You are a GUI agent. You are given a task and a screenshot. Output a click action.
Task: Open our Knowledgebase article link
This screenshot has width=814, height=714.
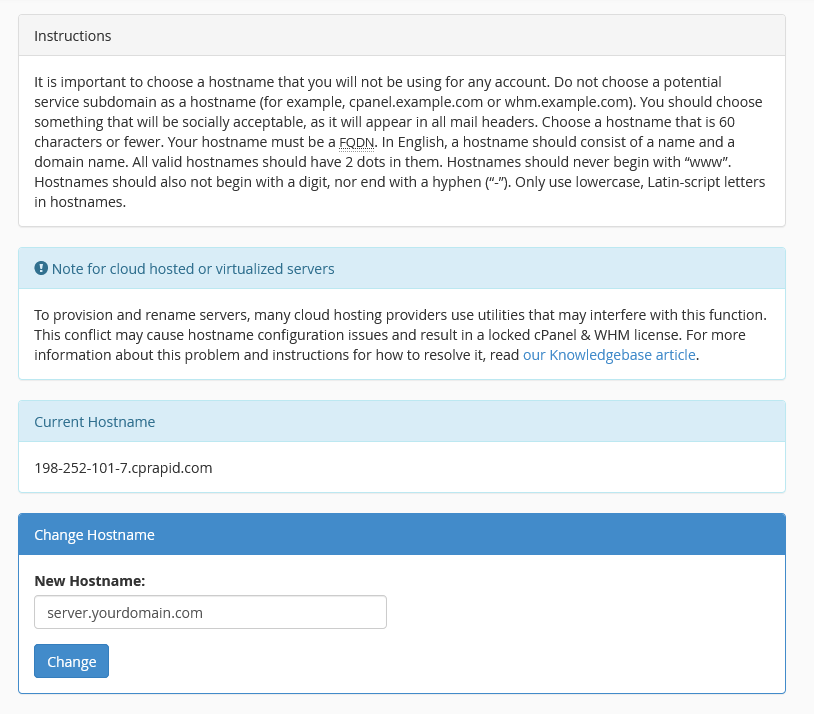609,354
